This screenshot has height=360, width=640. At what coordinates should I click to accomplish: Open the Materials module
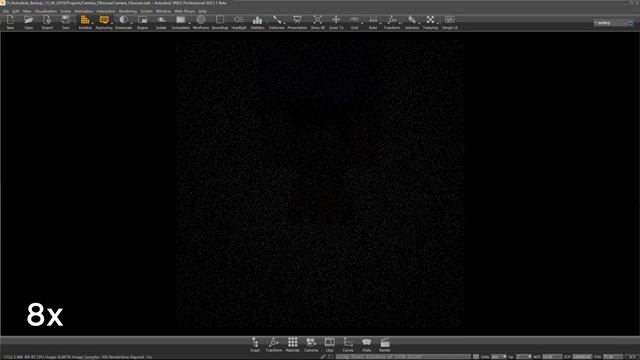293,344
